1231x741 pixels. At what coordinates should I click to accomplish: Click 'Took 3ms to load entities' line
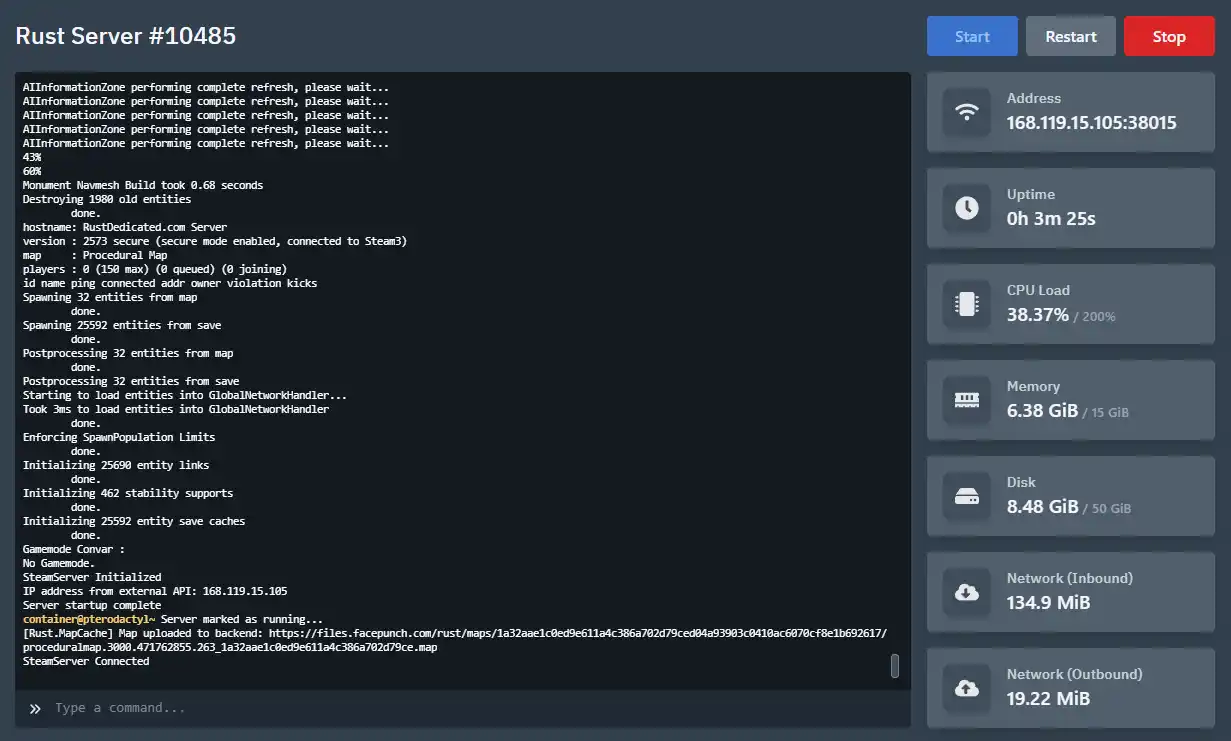tap(176, 409)
